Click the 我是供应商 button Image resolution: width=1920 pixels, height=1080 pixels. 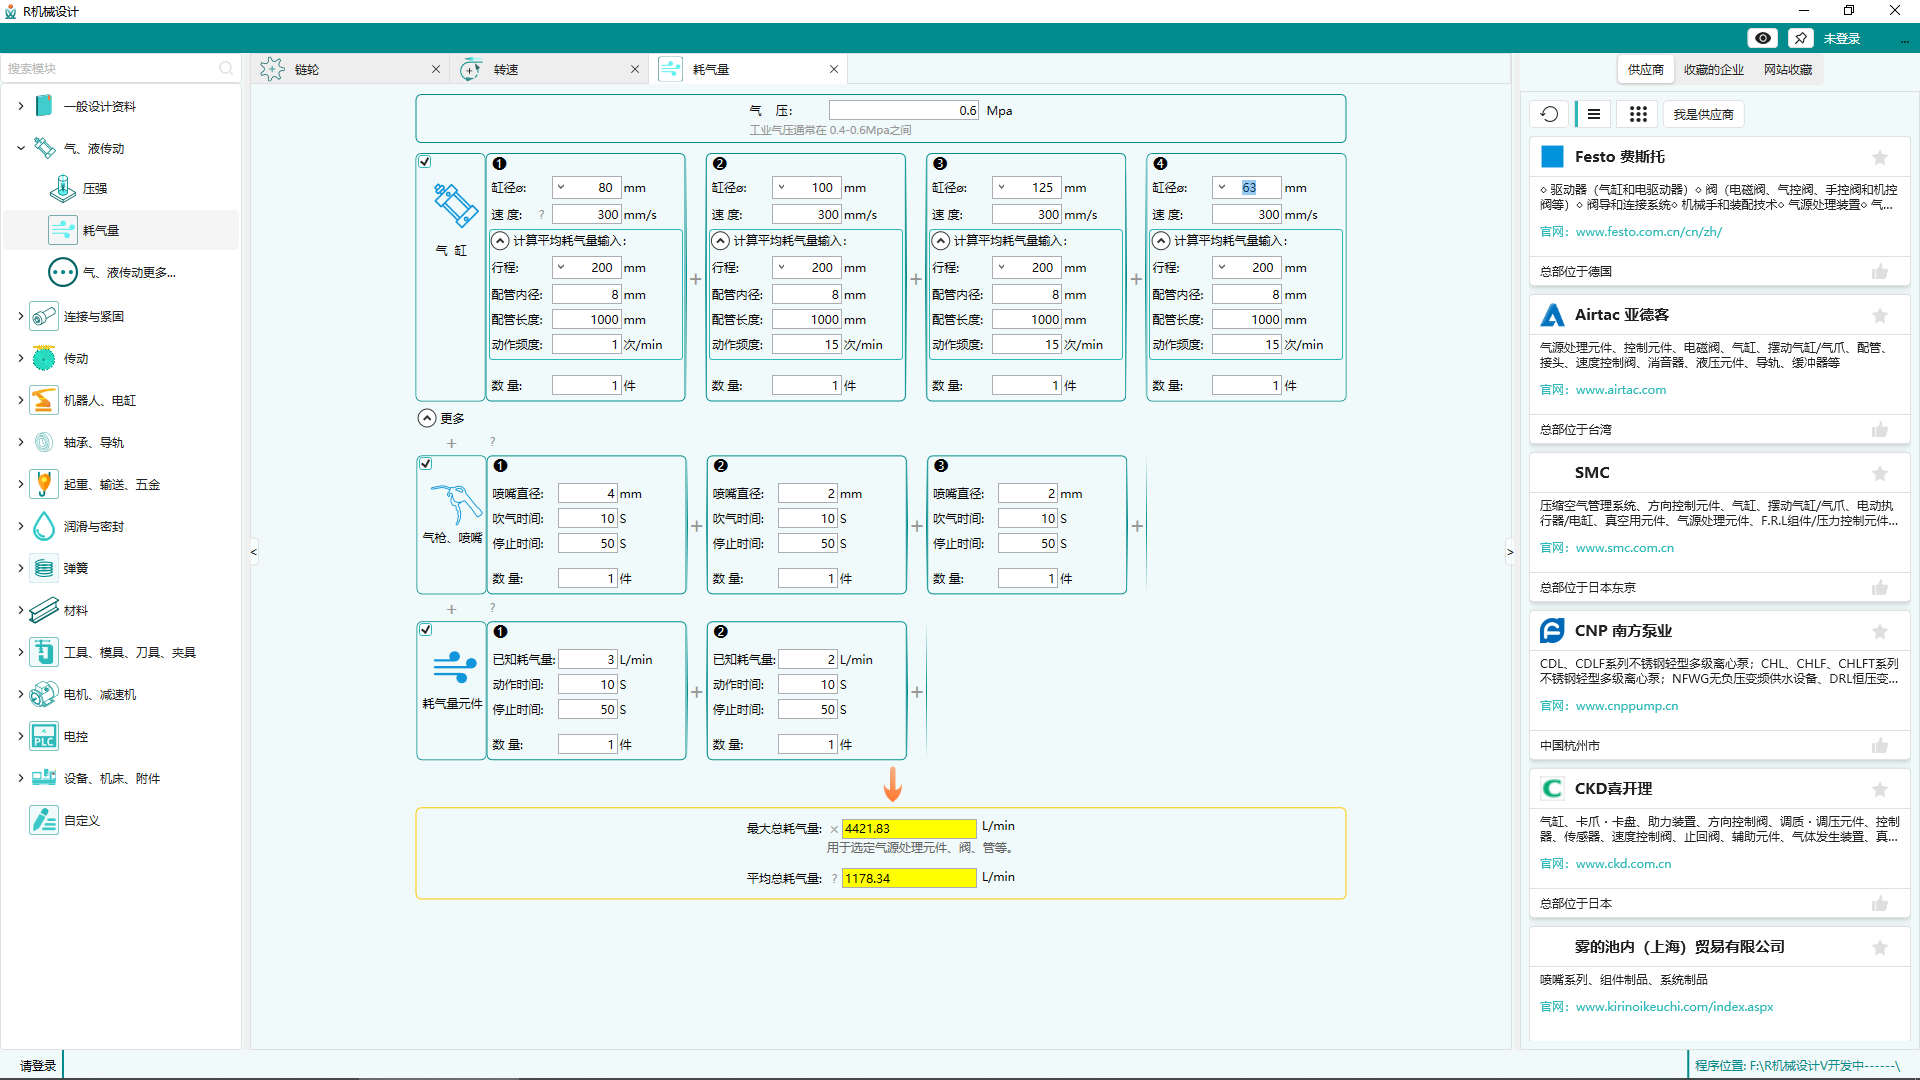pyautogui.click(x=1703, y=114)
